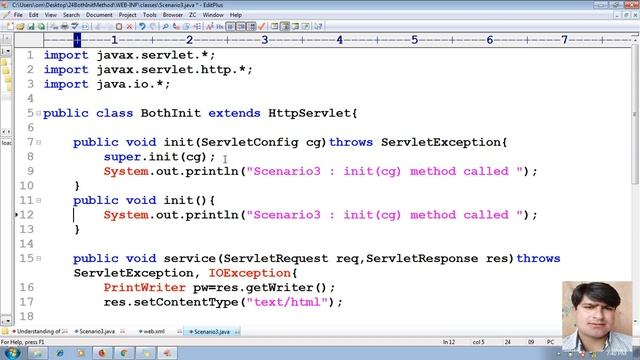
Task: Click the Replace toolbar icon
Action: click(x=176, y=26)
